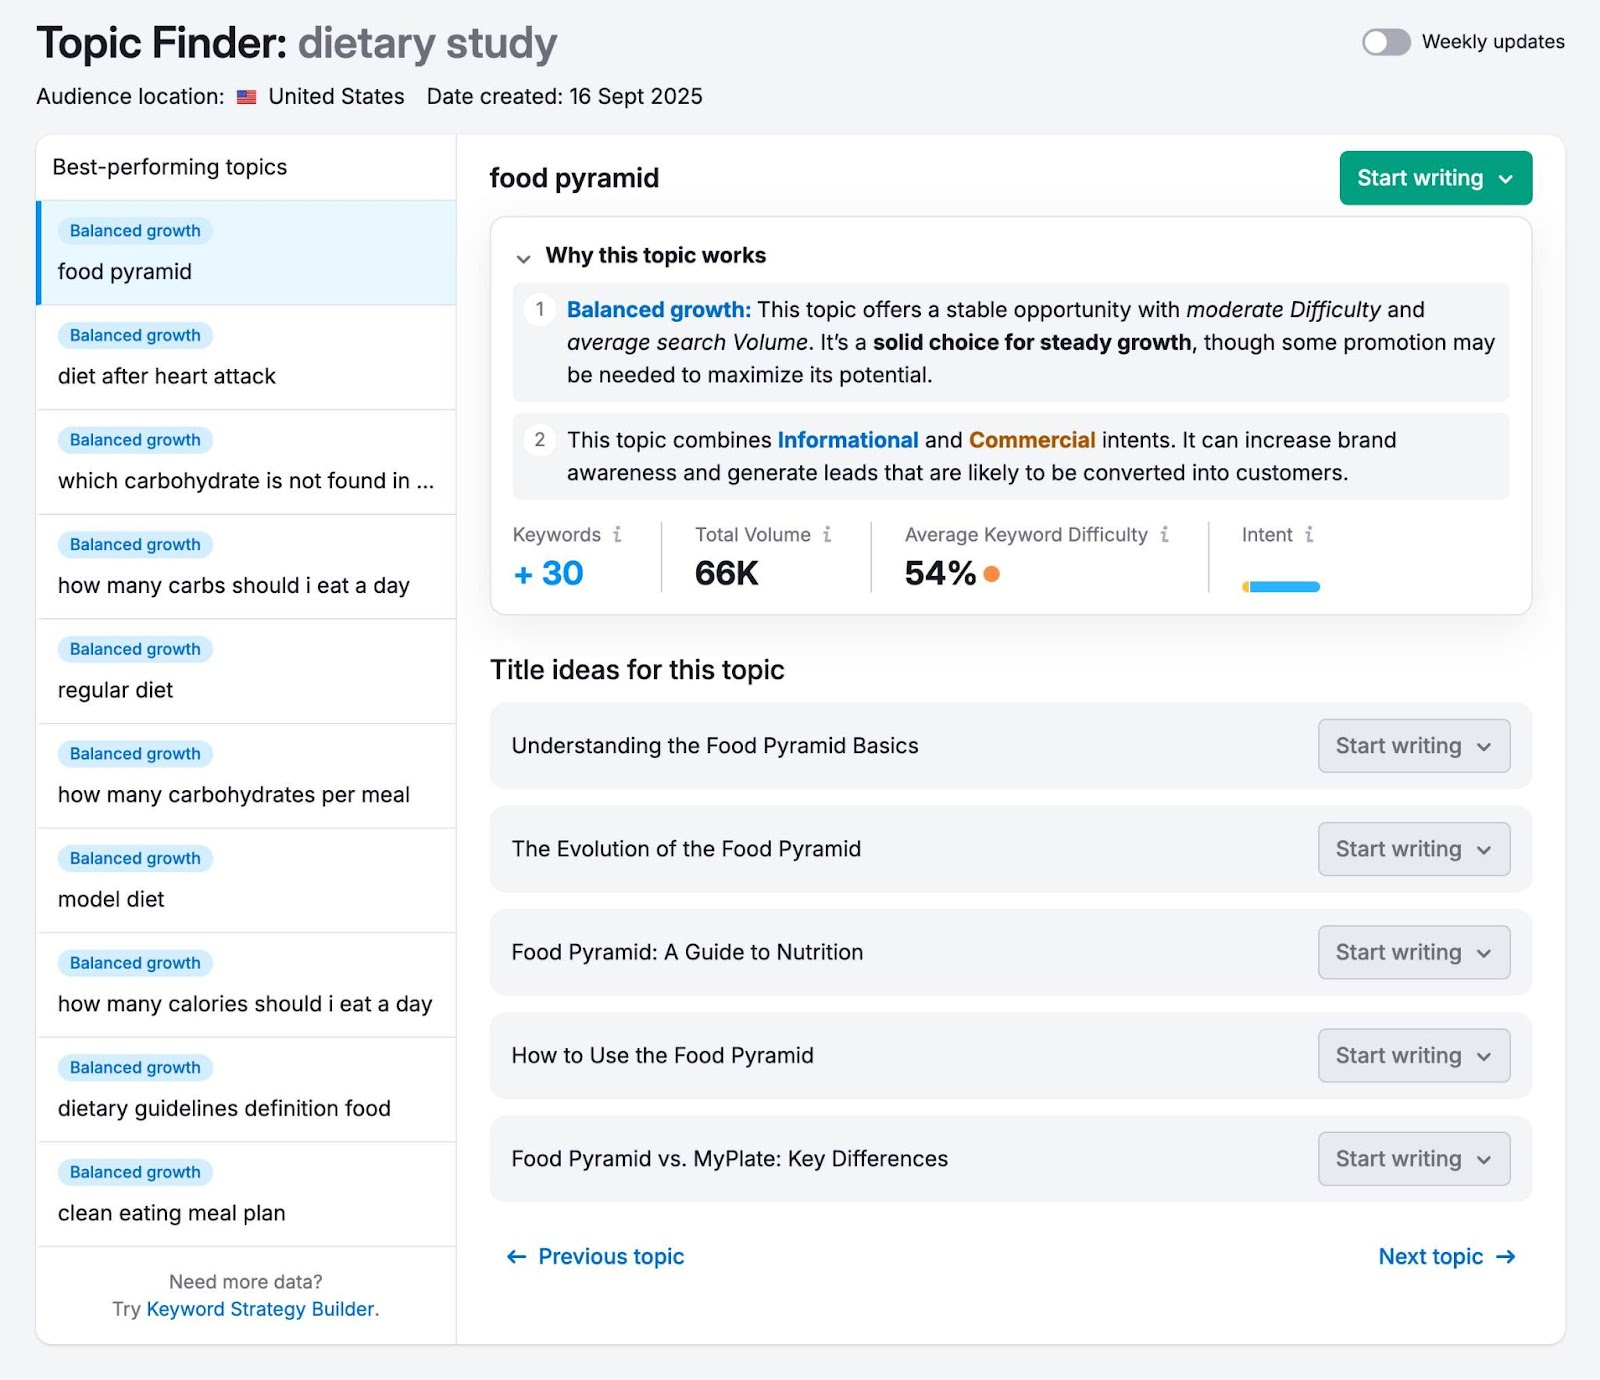Viewport: 1600px width, 1380px height.
Task: Click the info icon next to Keywords
Action: (x=617, y=535)
